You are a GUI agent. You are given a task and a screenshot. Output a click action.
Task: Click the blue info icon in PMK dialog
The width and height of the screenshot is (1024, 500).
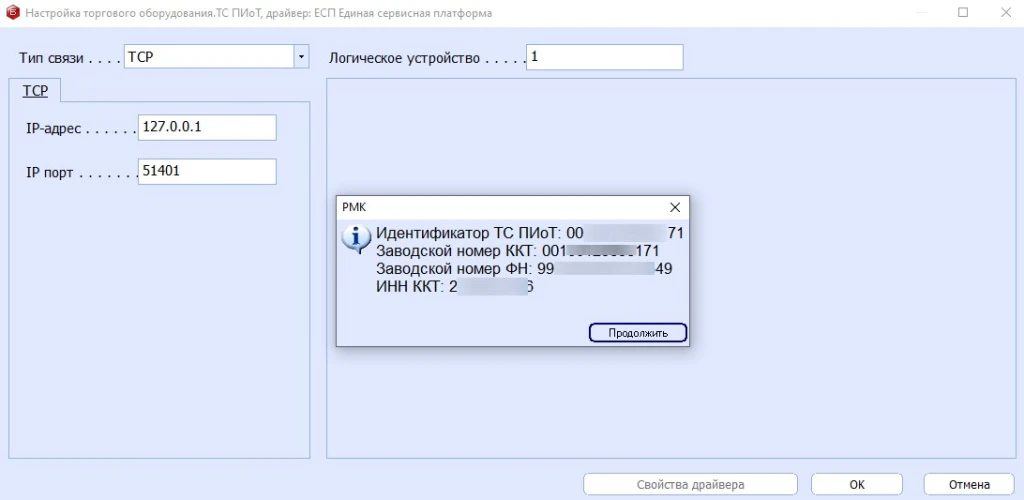point(356,238)
